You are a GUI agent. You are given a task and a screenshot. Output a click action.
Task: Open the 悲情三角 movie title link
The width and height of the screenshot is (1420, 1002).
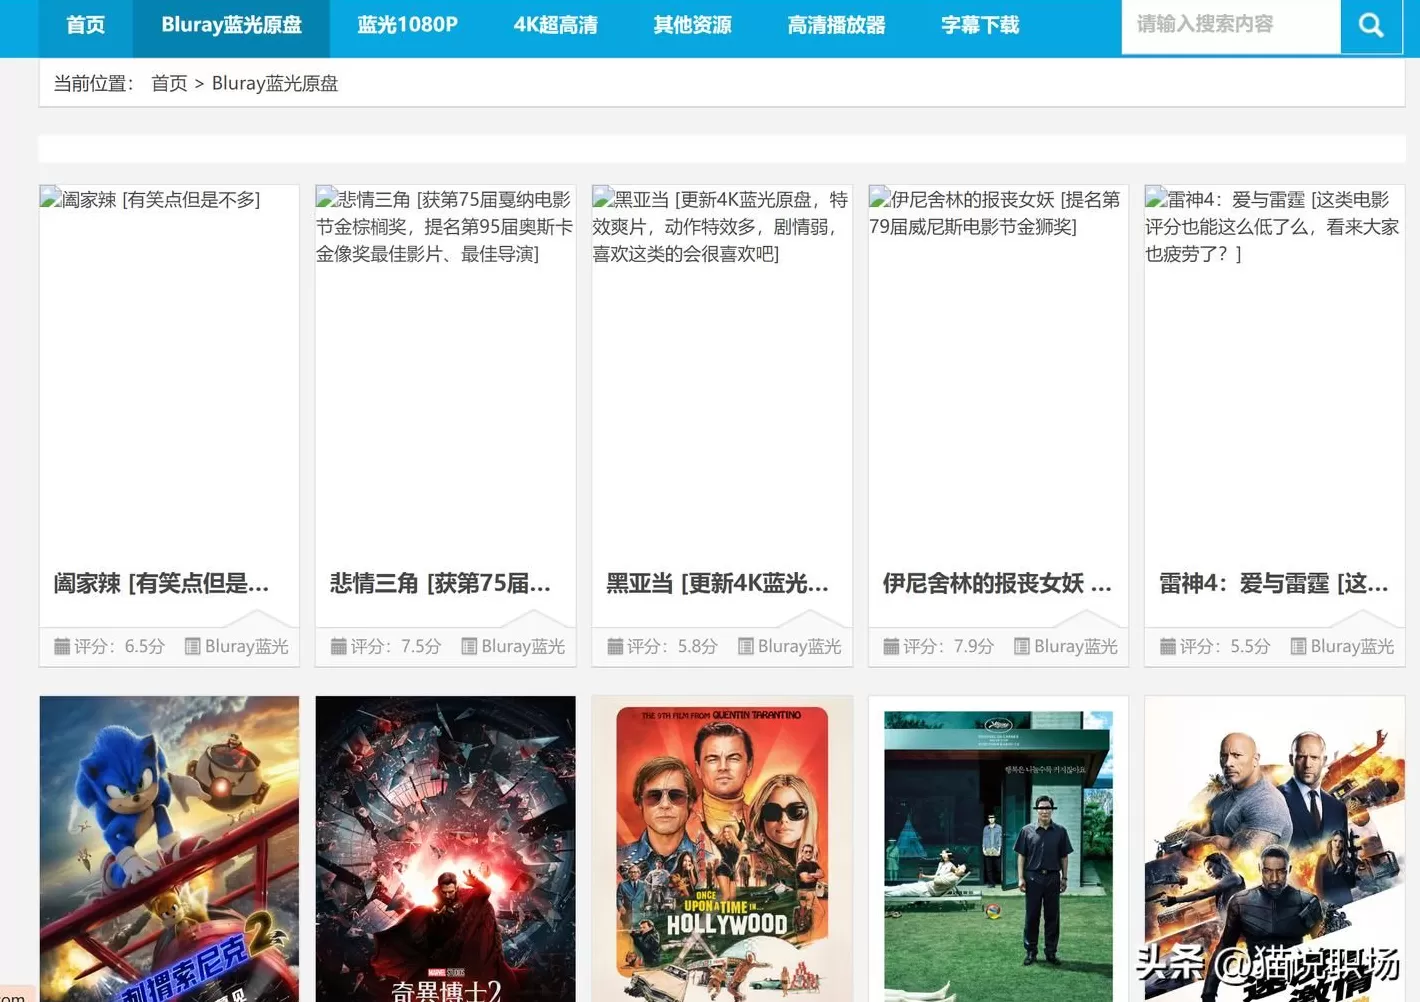click(440, 583)
